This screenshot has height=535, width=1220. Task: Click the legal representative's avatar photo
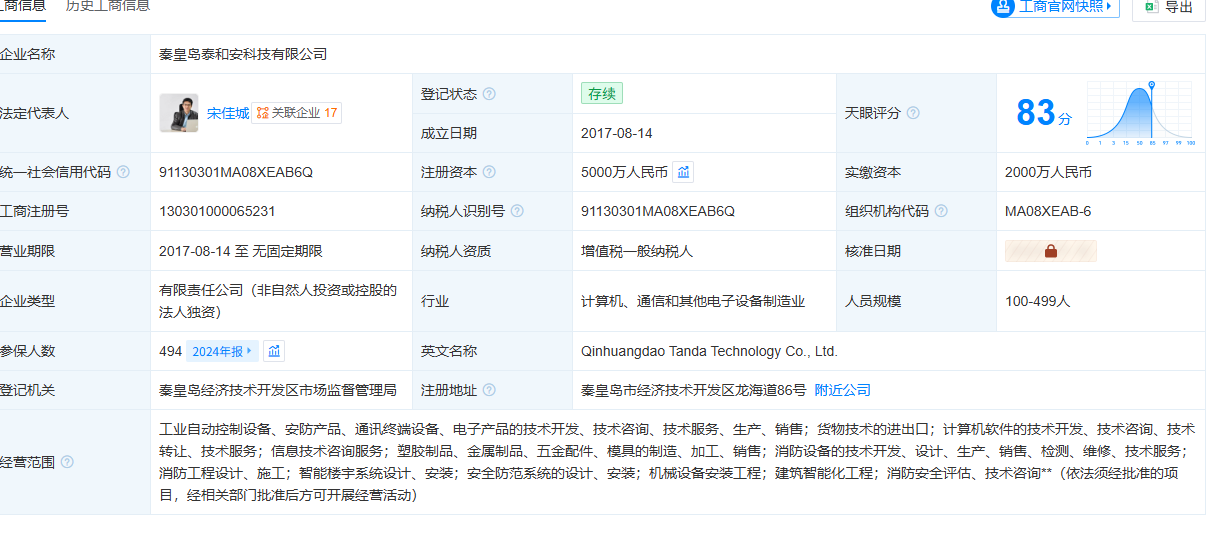coord(179,113)
